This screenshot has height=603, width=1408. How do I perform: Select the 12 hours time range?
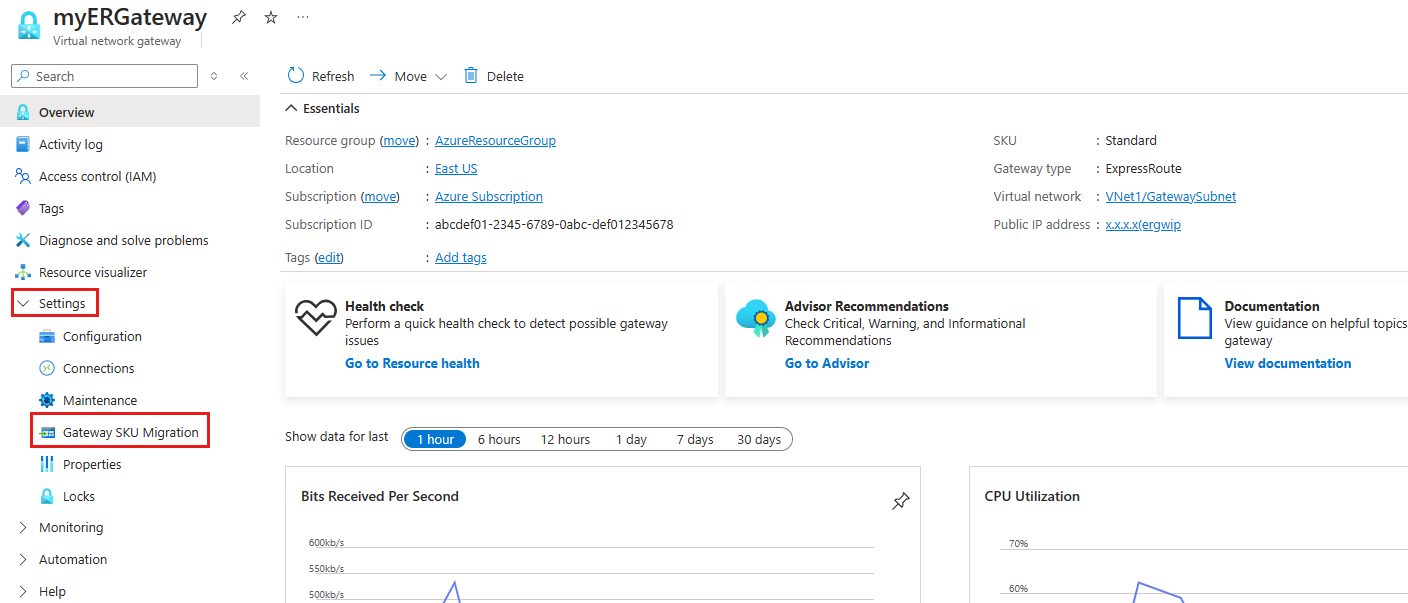coord(565,439)
